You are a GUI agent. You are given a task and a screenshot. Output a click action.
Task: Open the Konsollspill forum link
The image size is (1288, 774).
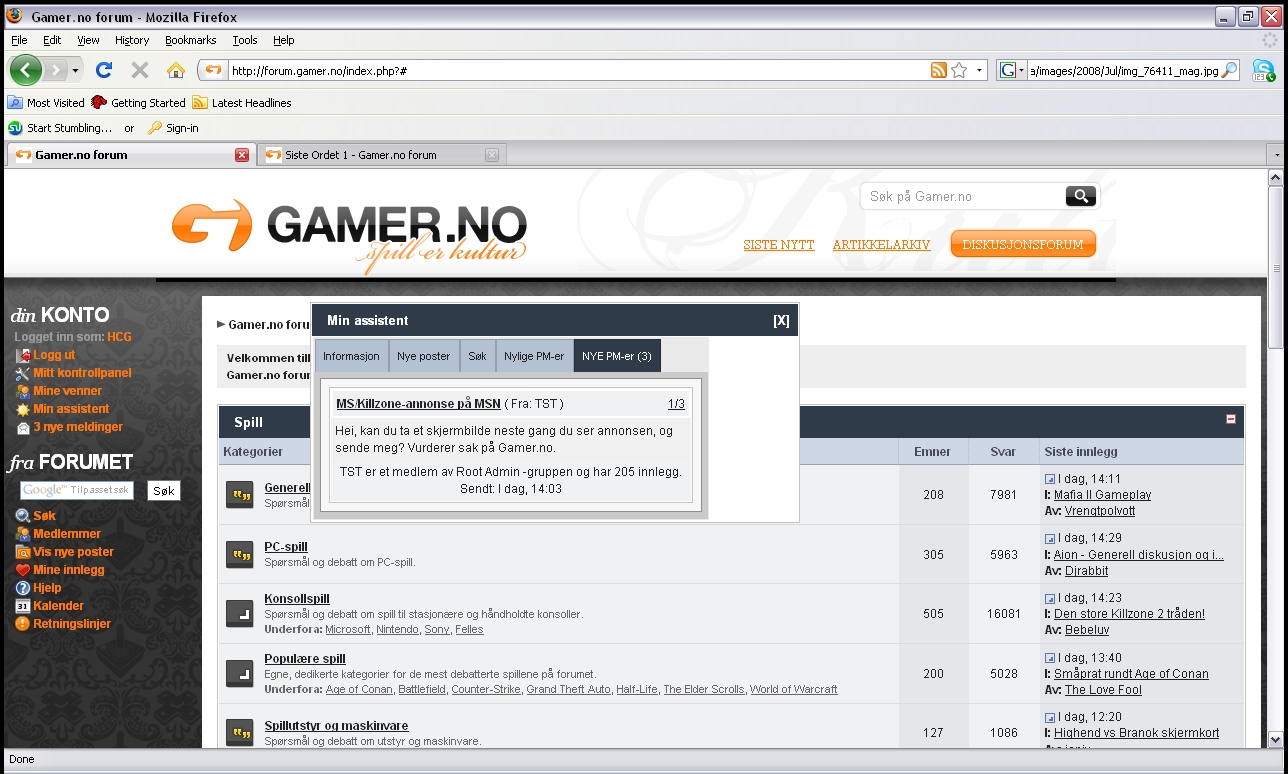[297, 599]
